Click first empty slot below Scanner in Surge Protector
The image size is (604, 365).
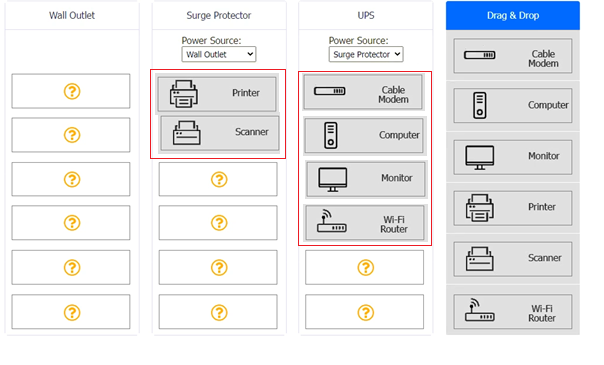(x=218, y=179)
